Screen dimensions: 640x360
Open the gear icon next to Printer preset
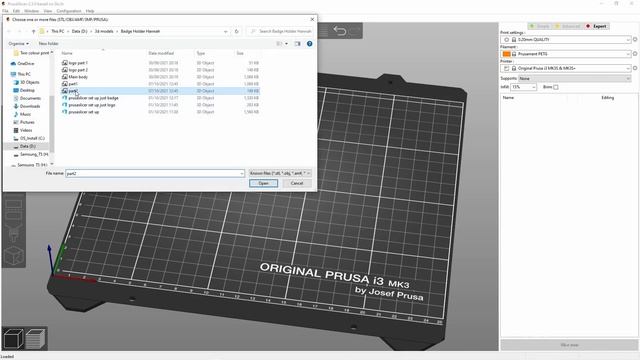(635, 68)
